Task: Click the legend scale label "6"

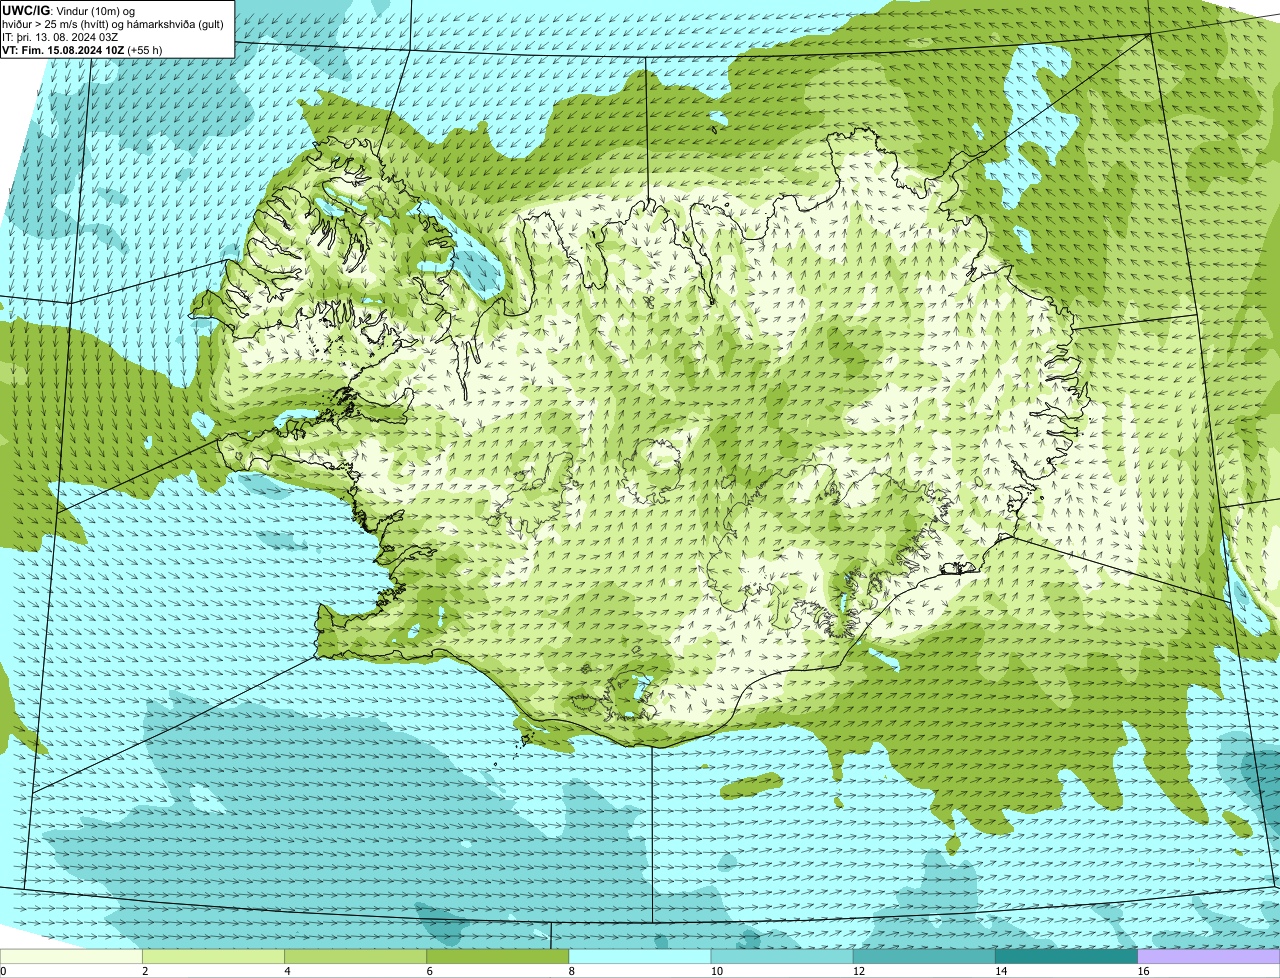Action: click(x=429, y=971)
